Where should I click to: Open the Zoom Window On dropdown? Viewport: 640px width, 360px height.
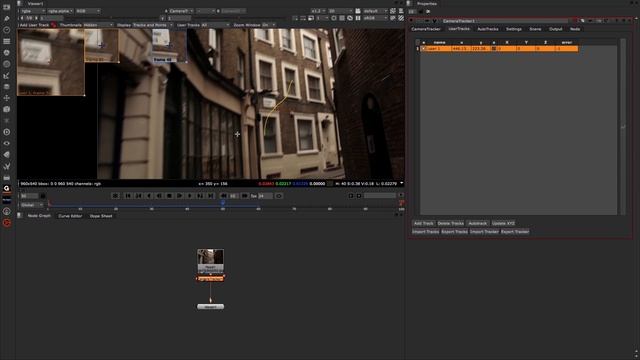pos(269,25)
